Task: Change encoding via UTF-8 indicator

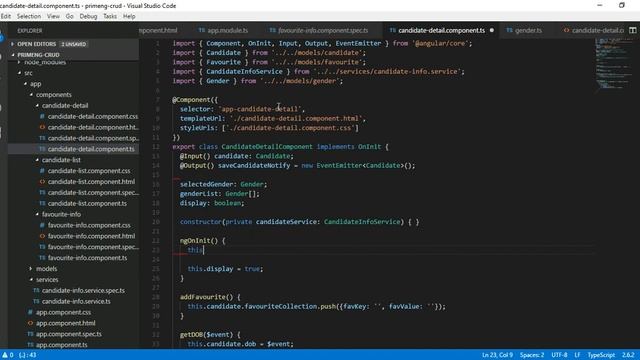Action: click(x=559, y=355)
